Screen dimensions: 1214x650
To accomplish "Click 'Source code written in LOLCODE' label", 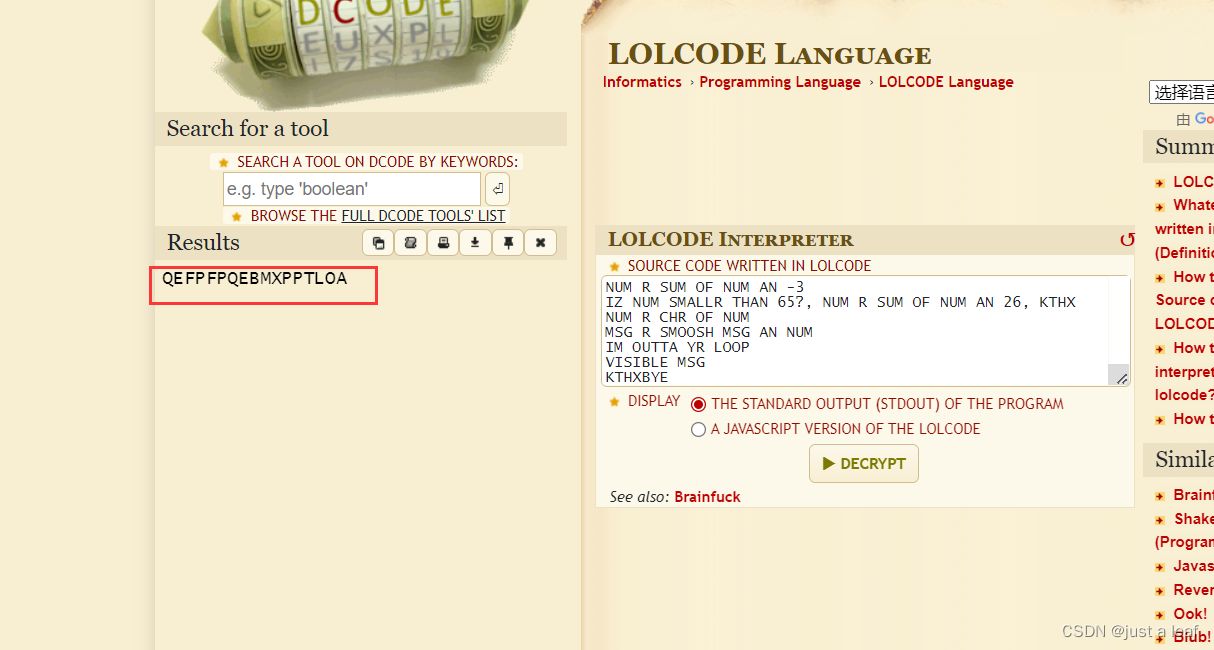I will (x=749, y=266).
